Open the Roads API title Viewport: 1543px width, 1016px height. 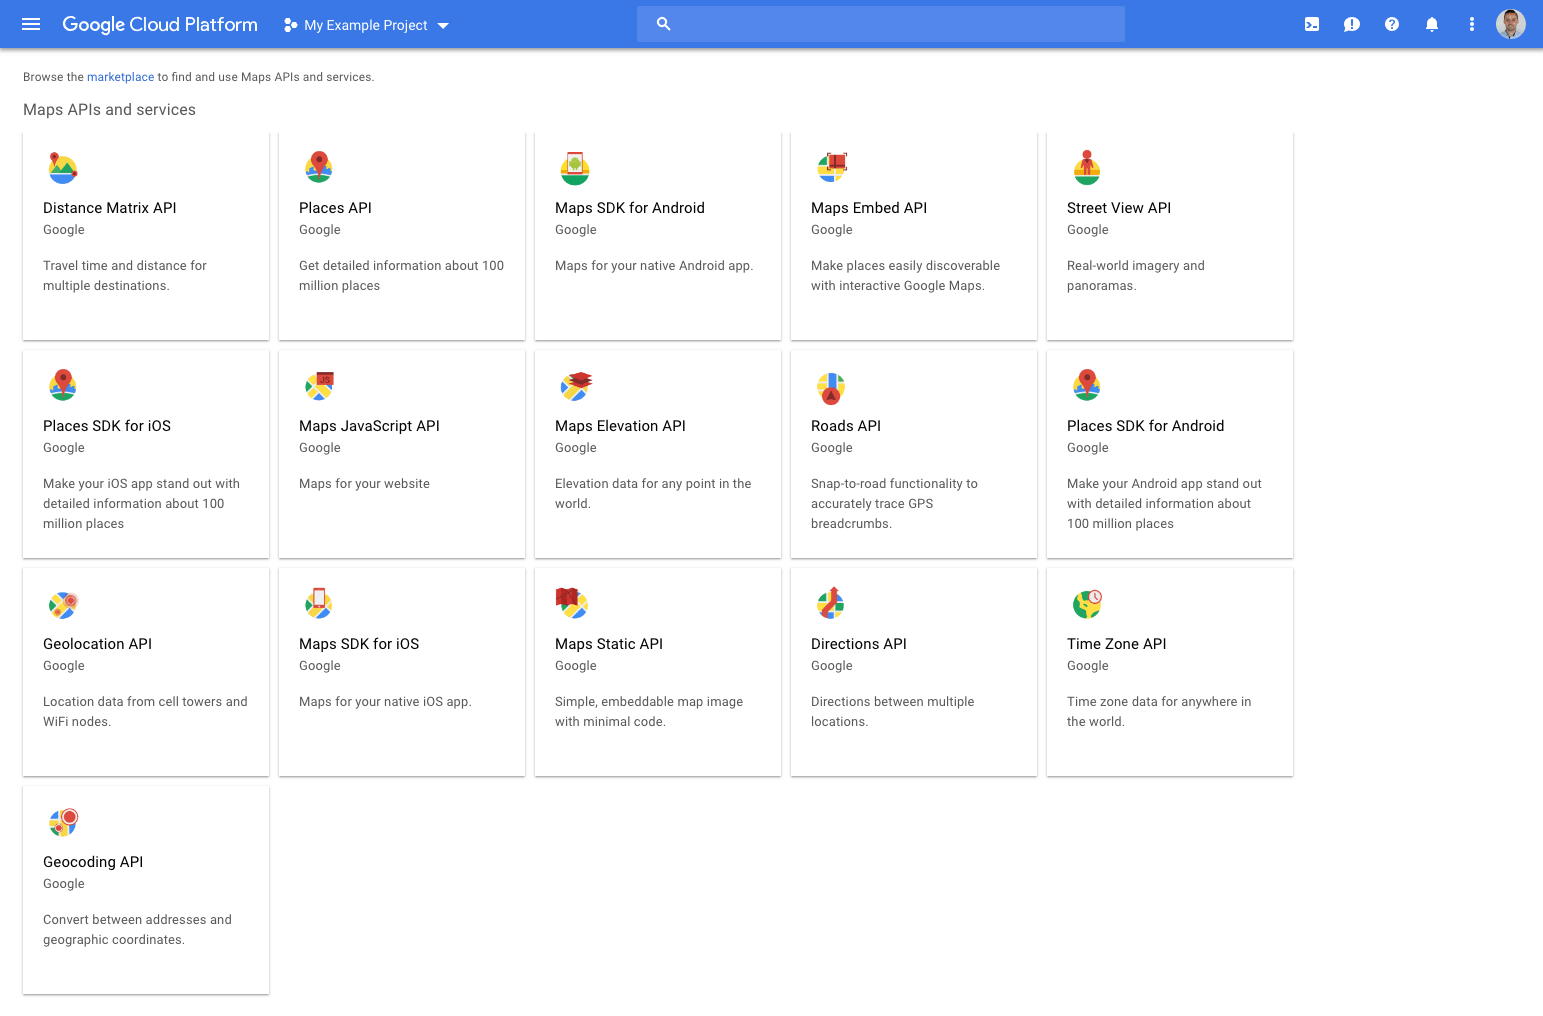[x=846, y=426]
